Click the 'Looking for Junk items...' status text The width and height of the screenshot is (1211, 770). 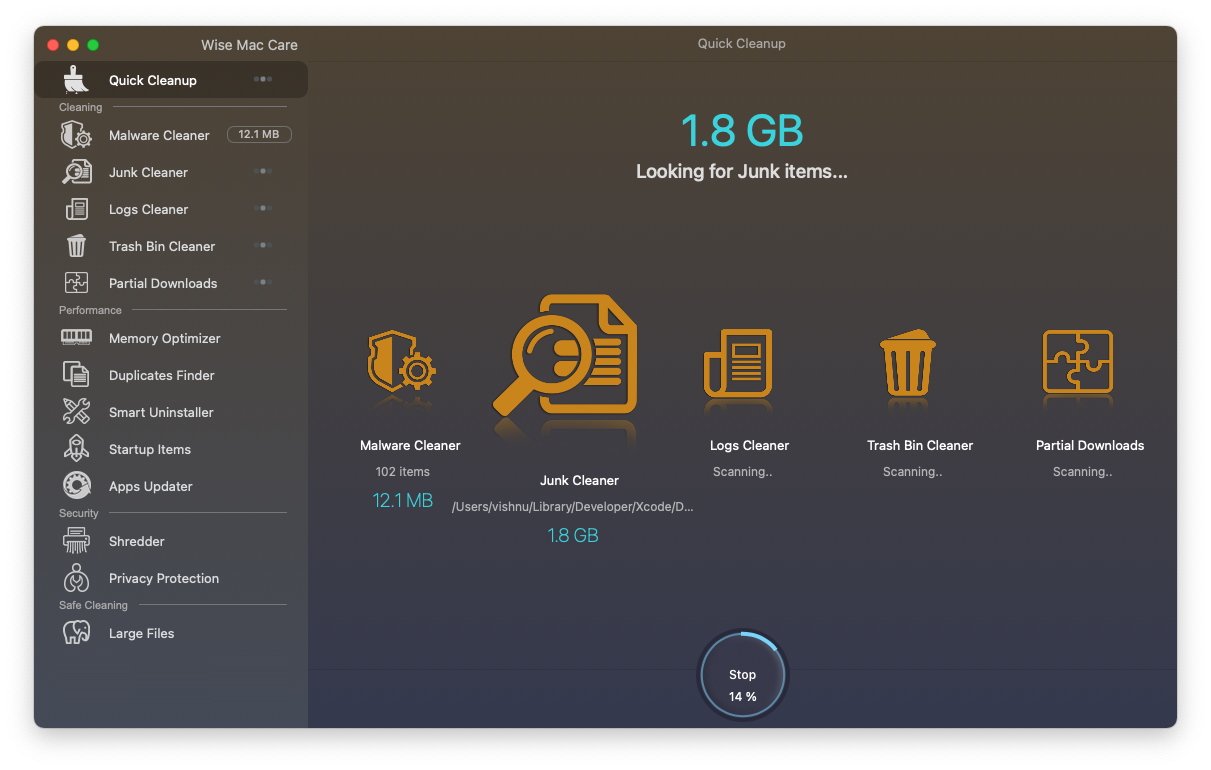pos(742,172)
